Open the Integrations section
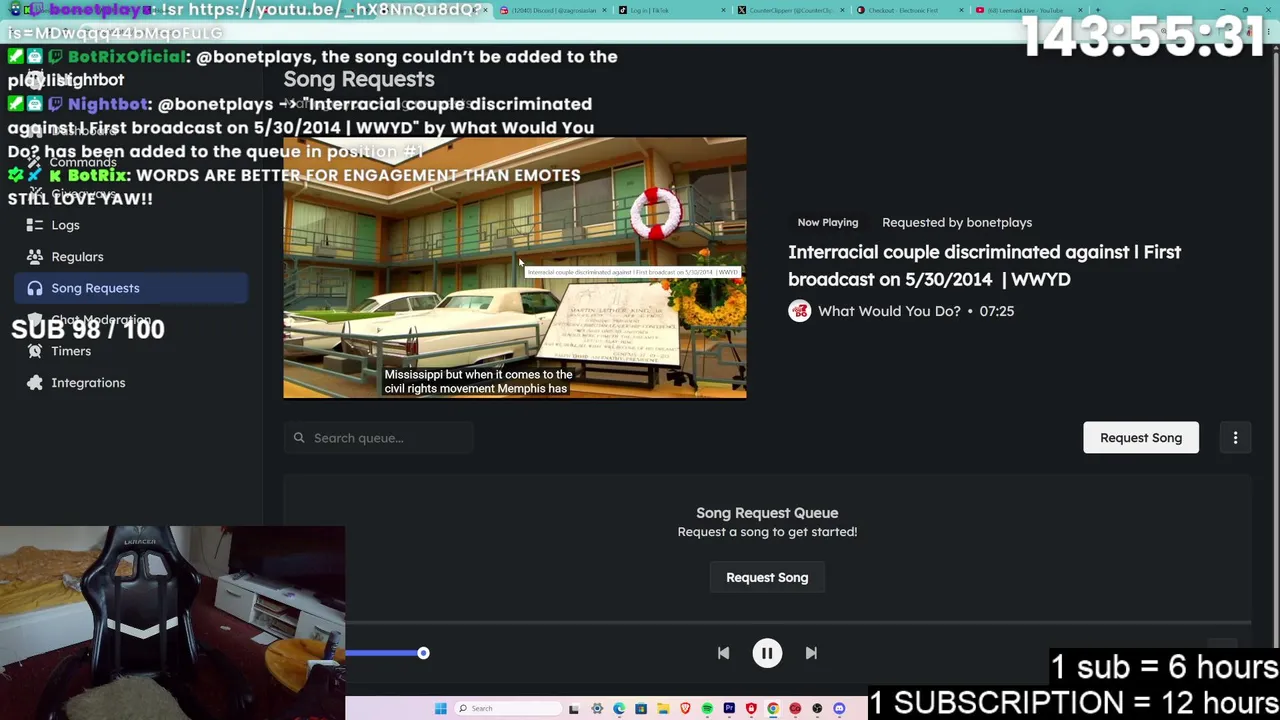The image size is (1280, 720). (x=88, y=383)
